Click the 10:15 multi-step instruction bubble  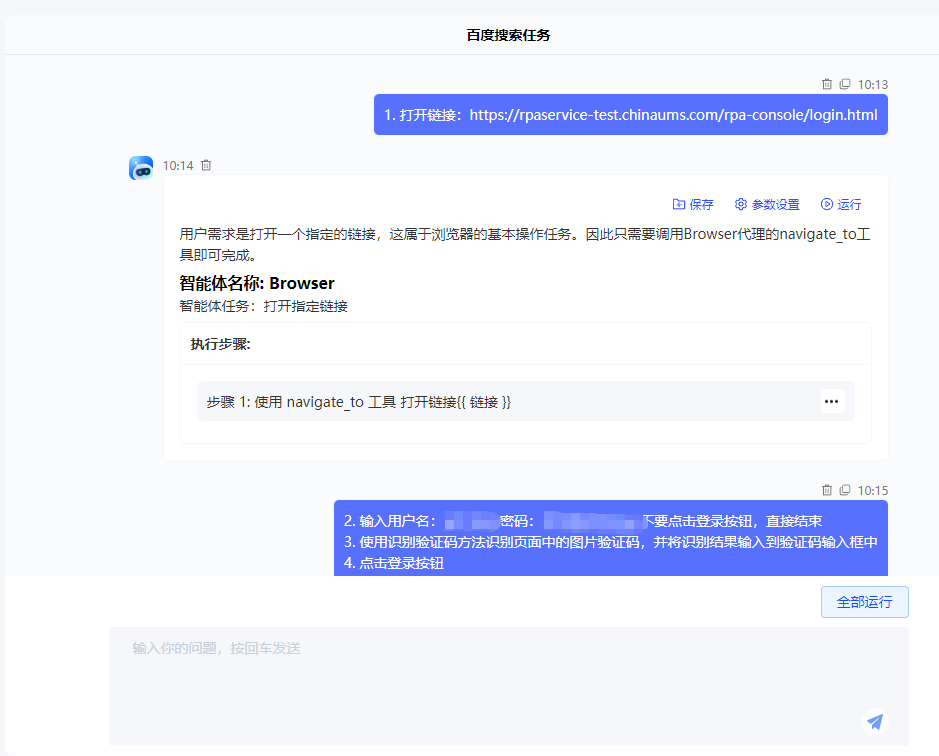(610, 541)
